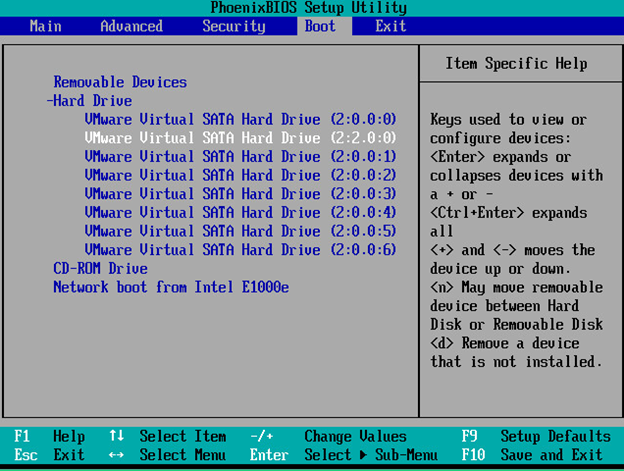Select SATA Hard Drive (2:0.0:0)
The height and width of the screenshot is (471, 624).
point(240,119)
